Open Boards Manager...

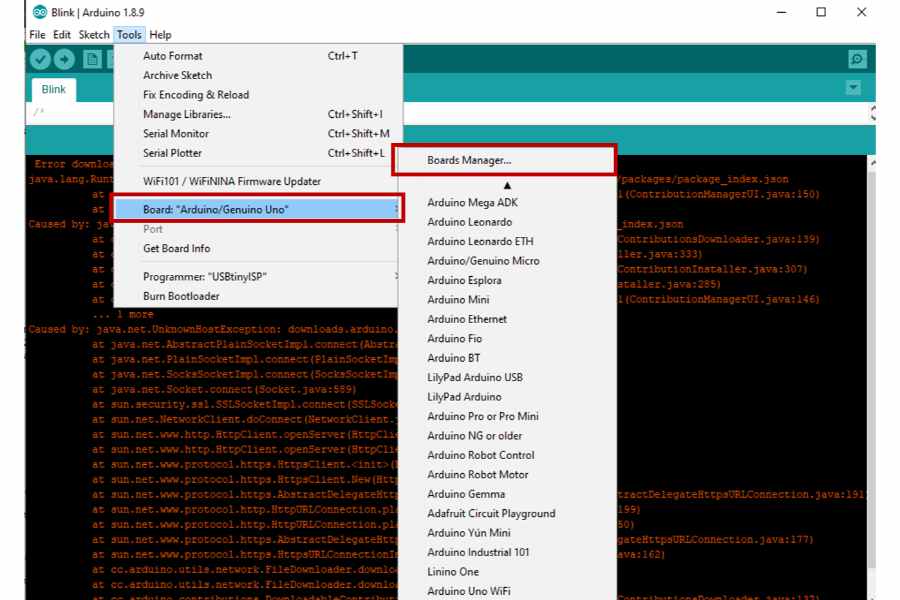point(505,160)
